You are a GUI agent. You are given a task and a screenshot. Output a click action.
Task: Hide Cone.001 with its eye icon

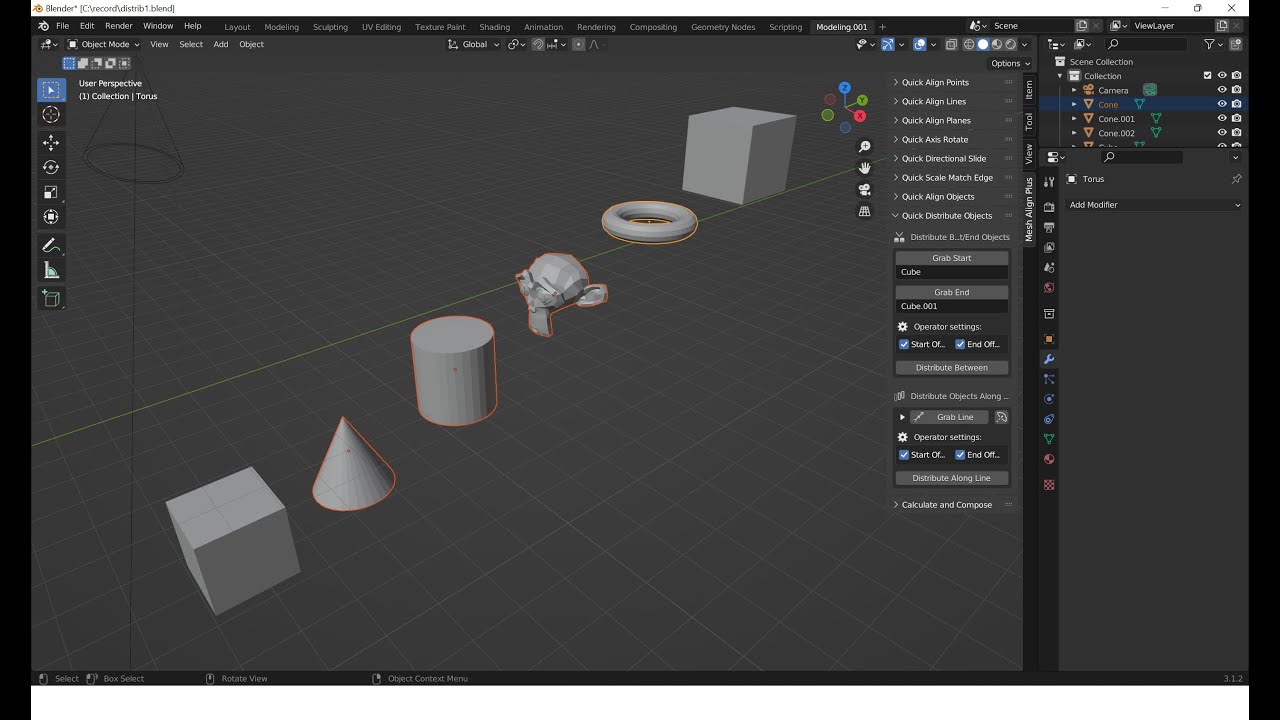1222,118
